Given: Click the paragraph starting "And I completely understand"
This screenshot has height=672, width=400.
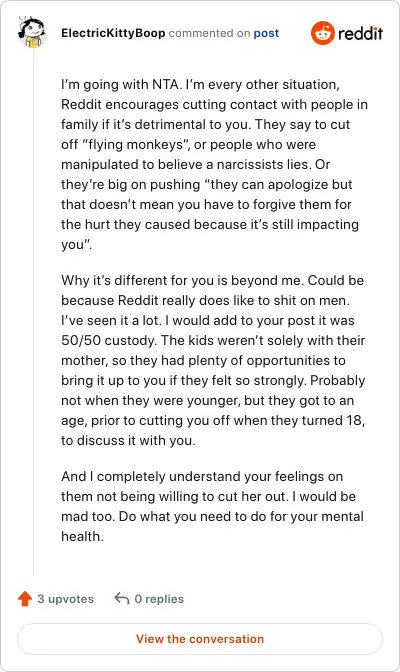Looking at the screenshot, I should [x=212, y=506].
